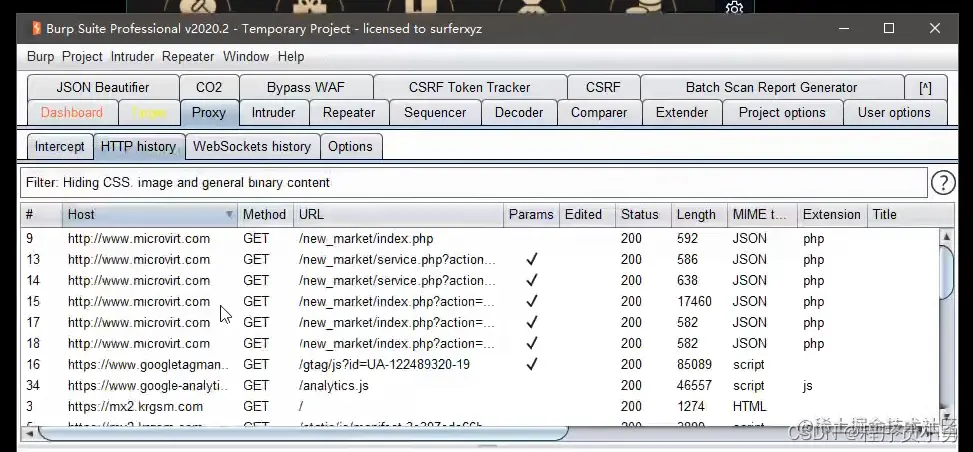Sort by the Edited column header

pos(587,215)
